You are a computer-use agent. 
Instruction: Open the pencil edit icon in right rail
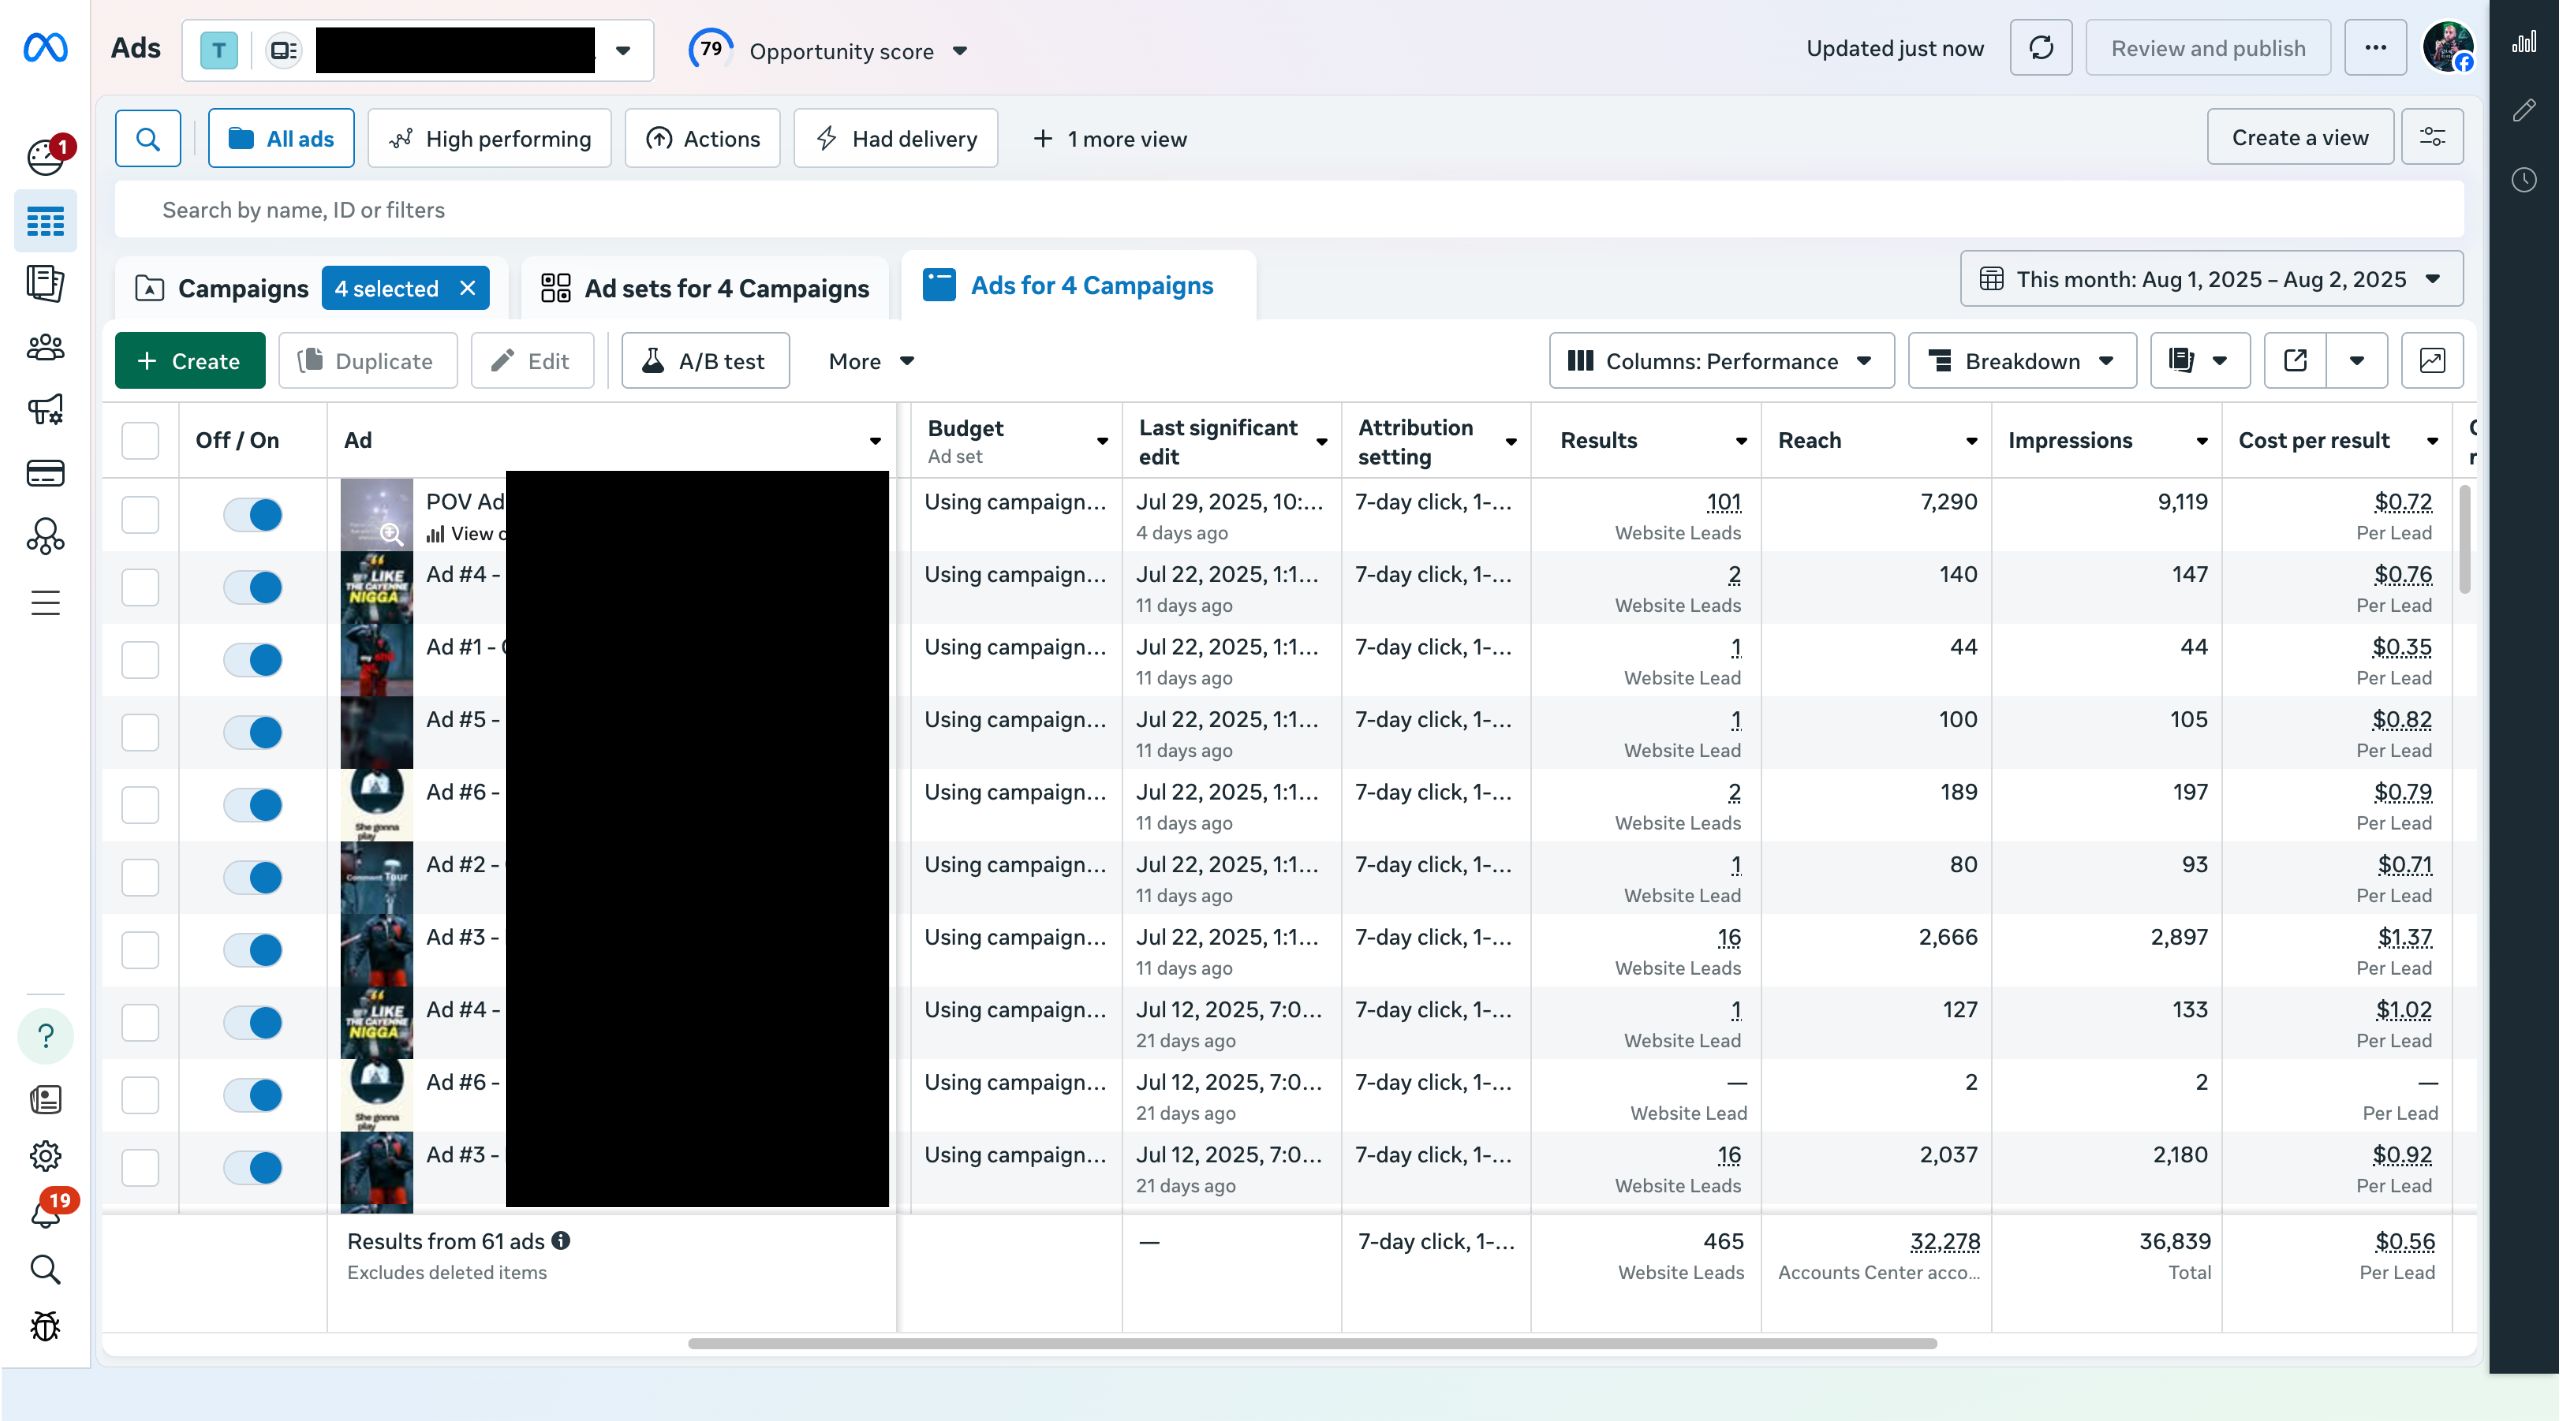(x=2523, y=110)
